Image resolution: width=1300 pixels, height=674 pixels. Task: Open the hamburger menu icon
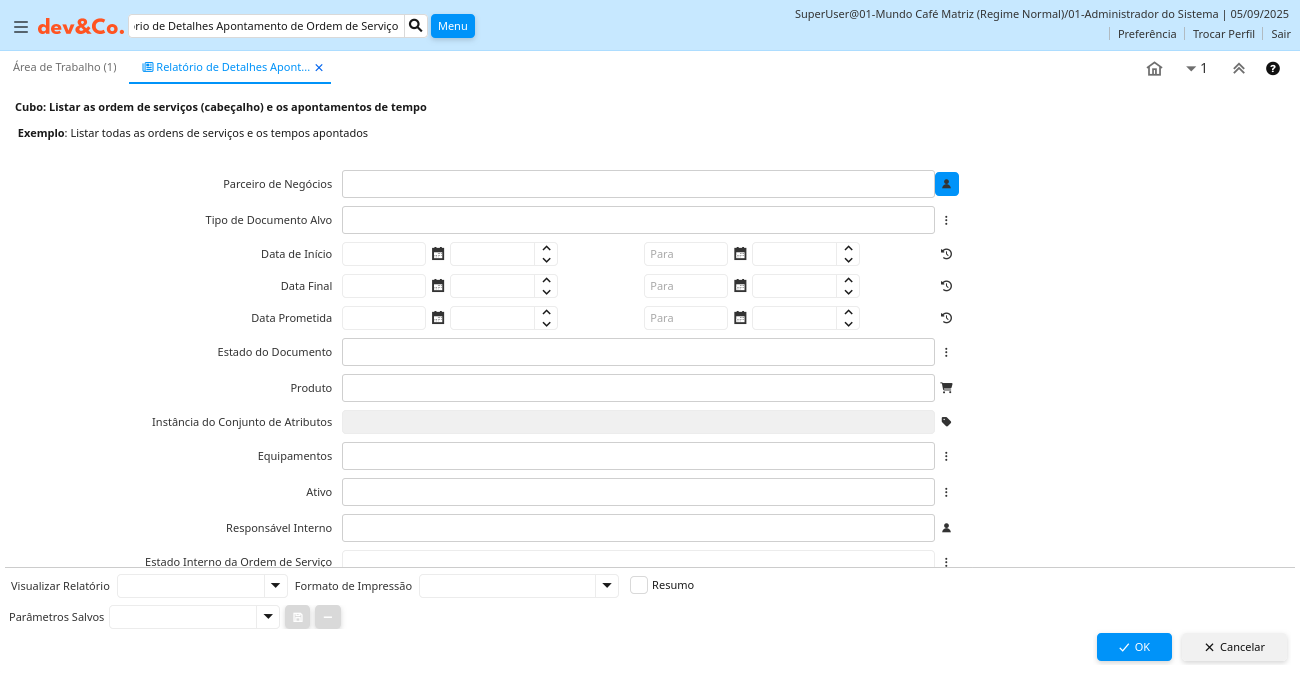pyautogui.click(x=20, y=27)
